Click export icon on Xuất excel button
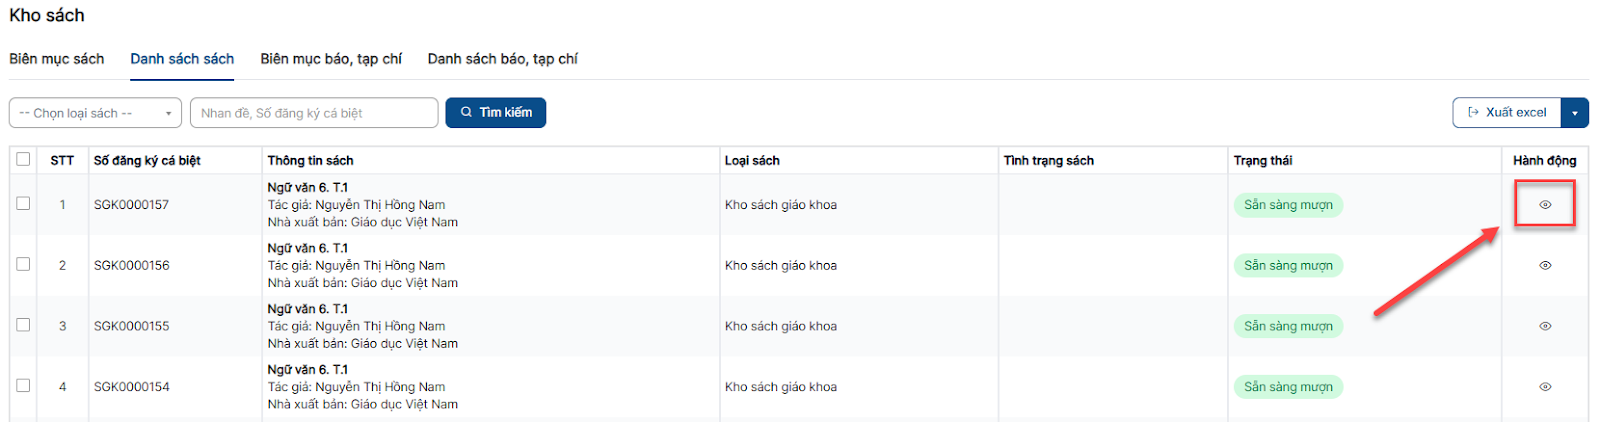 click(1473, 113)
